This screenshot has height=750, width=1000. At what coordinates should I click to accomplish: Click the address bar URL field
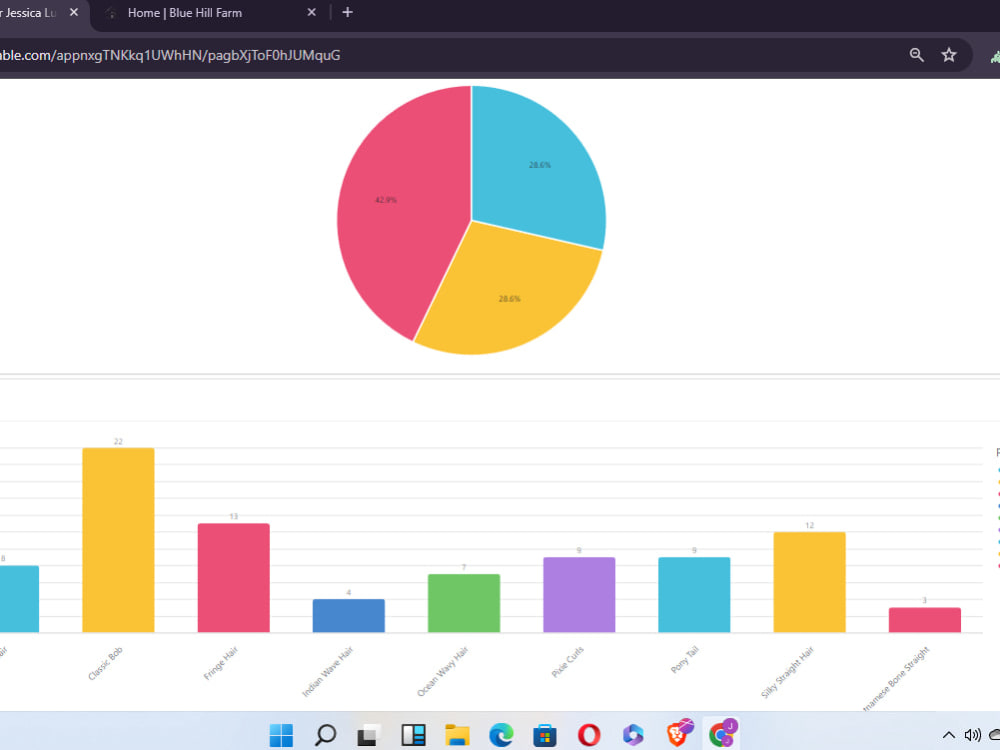(170, 55)
